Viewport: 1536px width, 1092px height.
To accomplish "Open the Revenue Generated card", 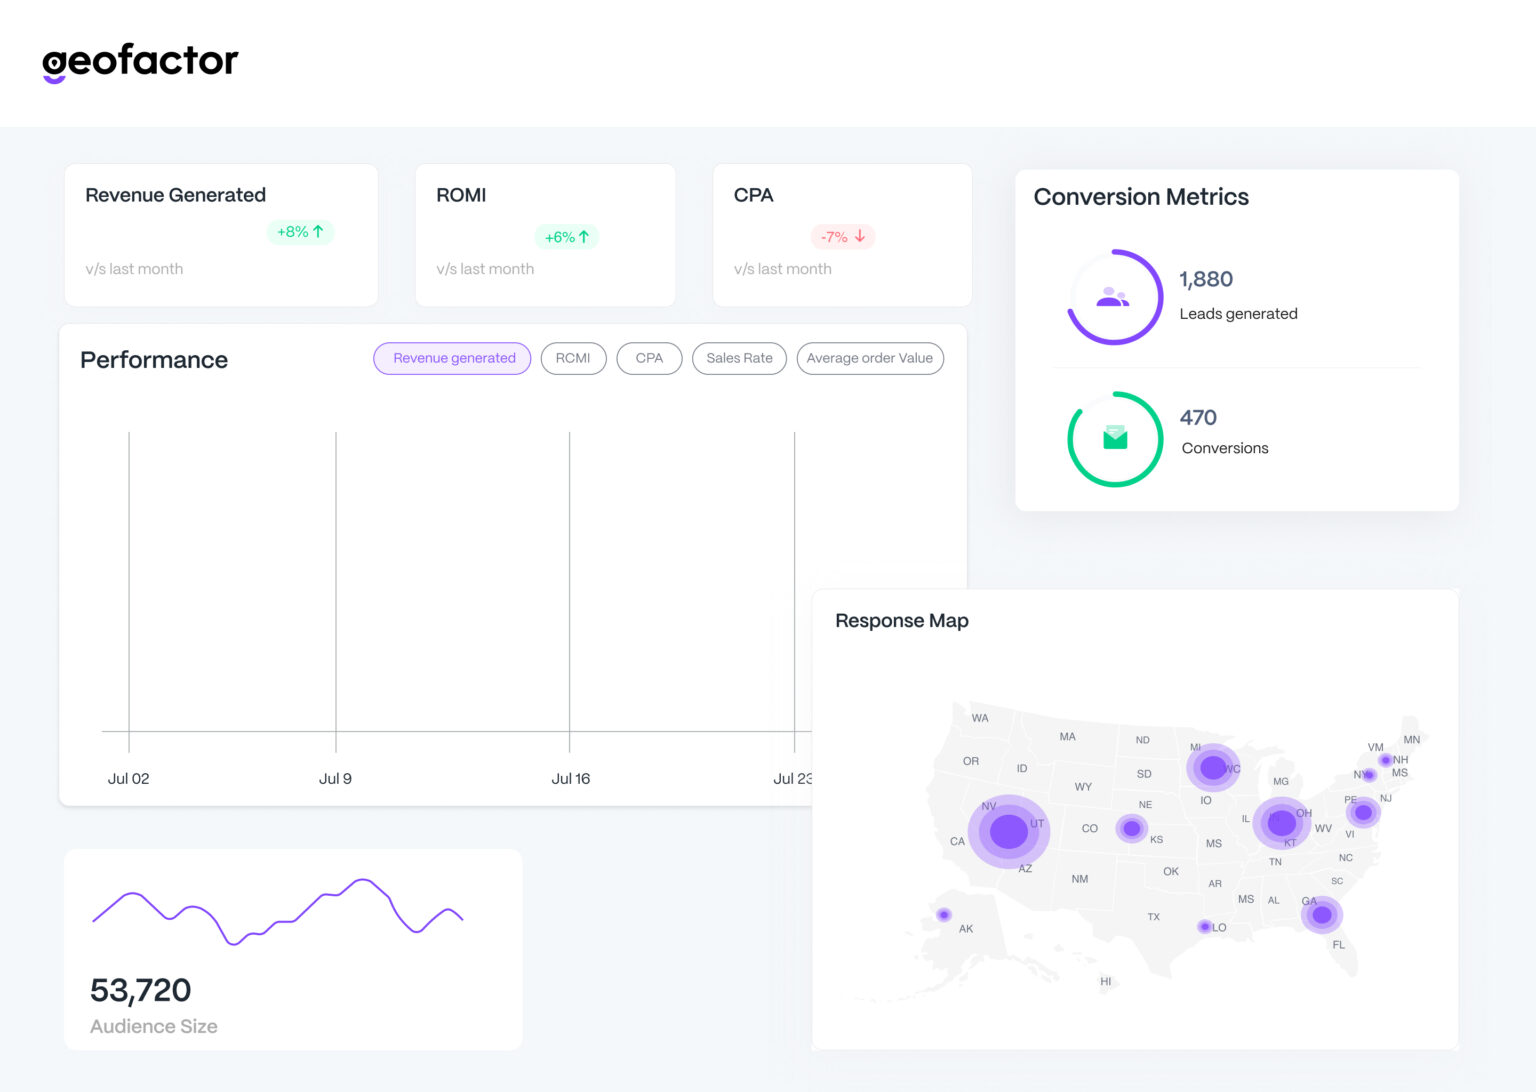I will (x=220, y=234).
